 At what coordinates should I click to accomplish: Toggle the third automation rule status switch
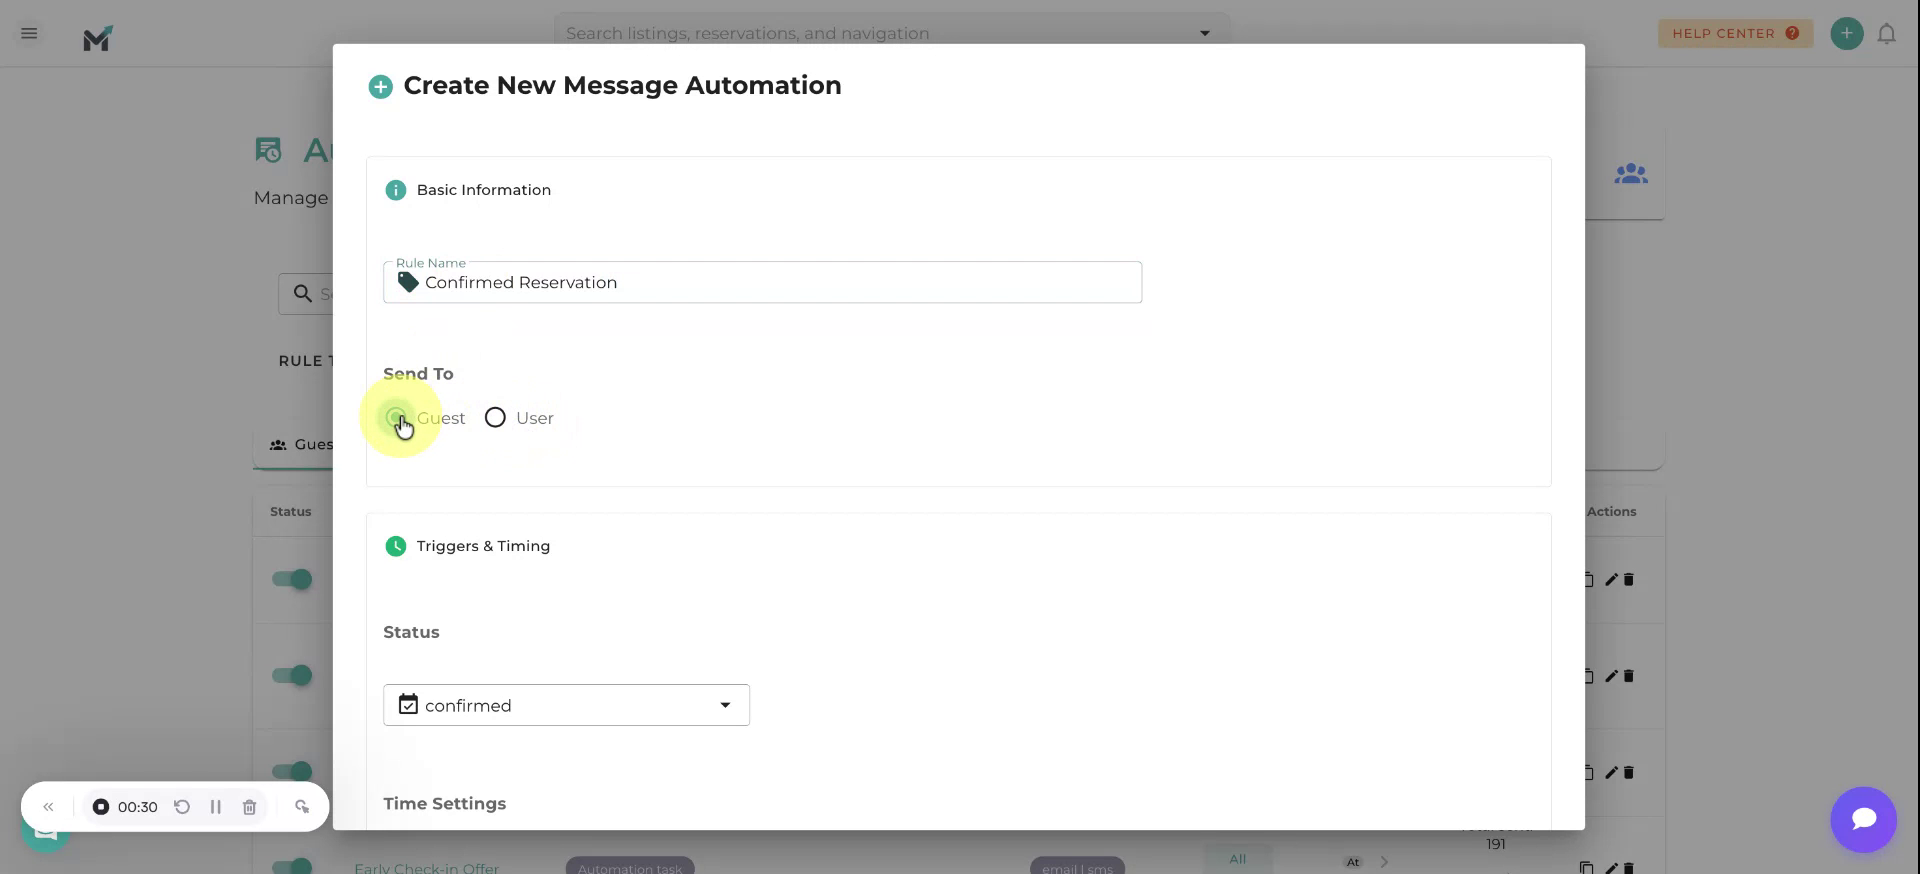click(x=293, y=771)
